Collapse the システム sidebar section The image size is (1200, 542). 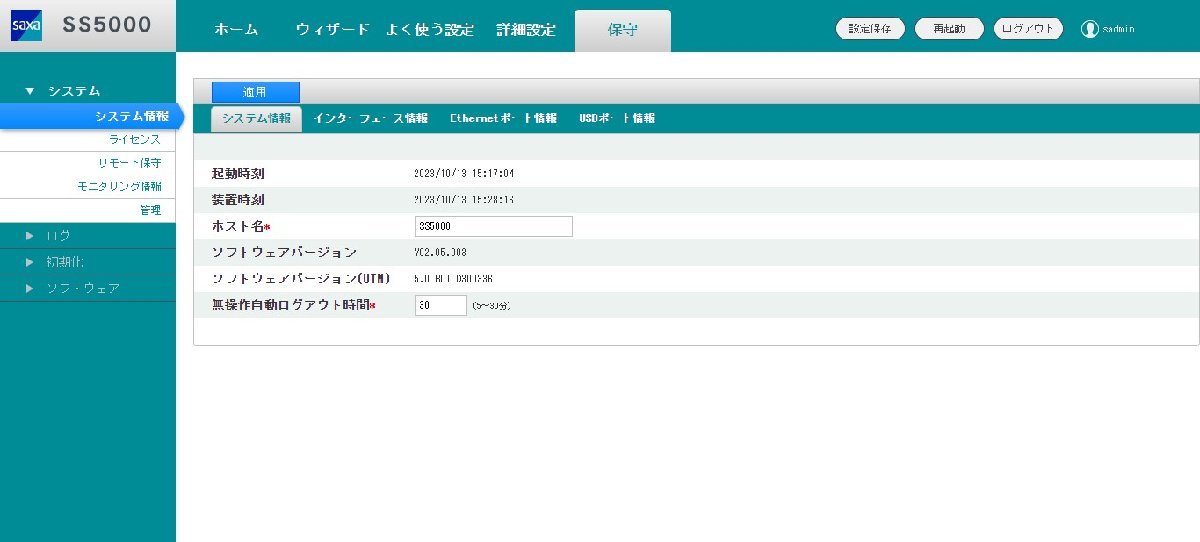point(30,91)
